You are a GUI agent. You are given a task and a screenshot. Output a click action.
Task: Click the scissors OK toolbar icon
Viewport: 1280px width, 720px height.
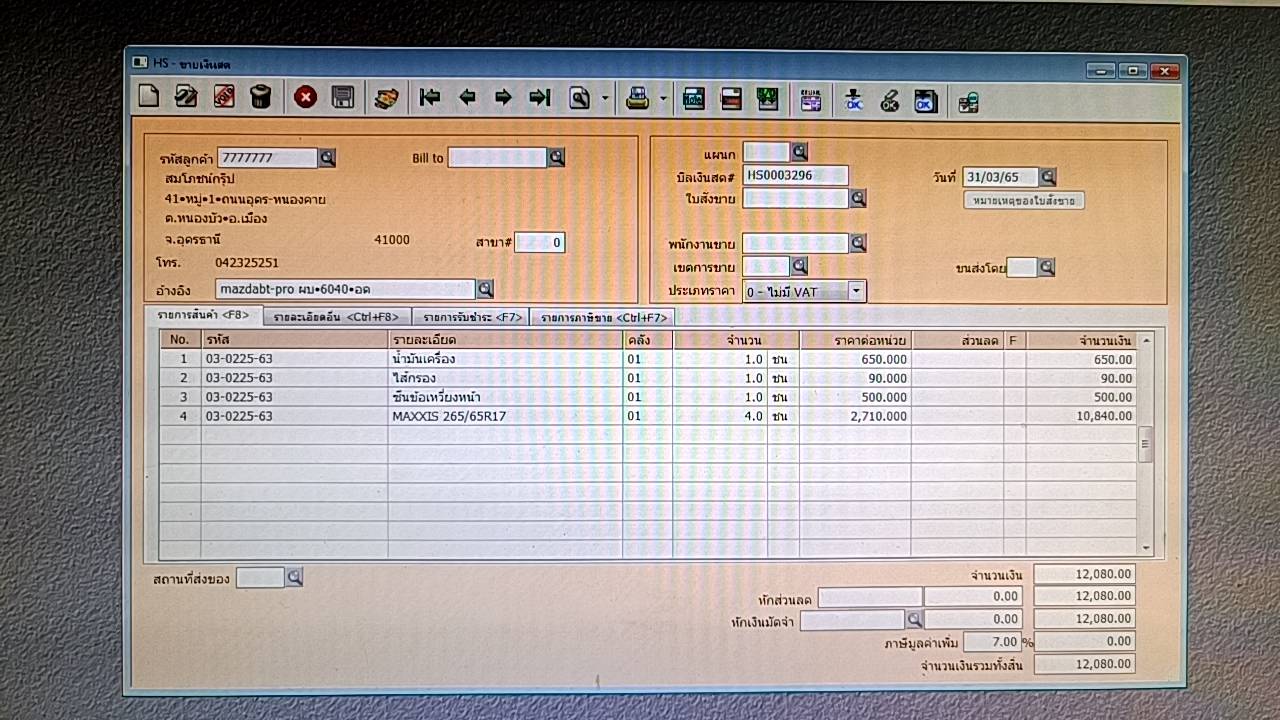tap(889, 100)
